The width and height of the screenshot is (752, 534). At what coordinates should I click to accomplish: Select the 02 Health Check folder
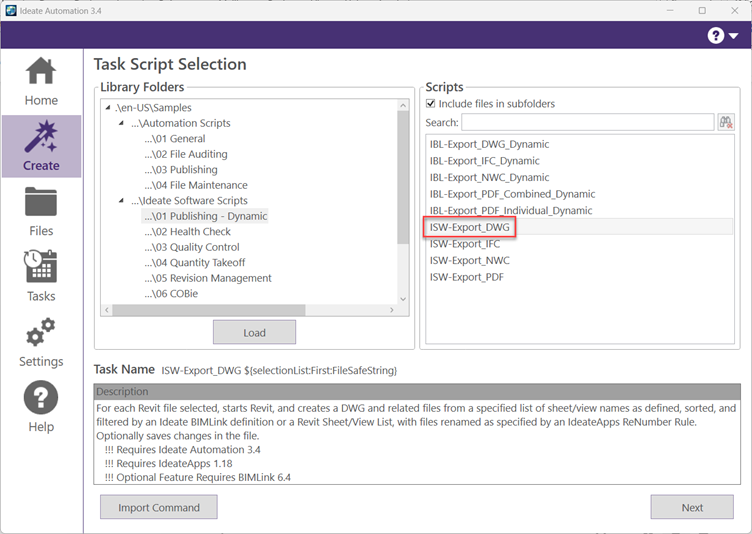(187, 232)
